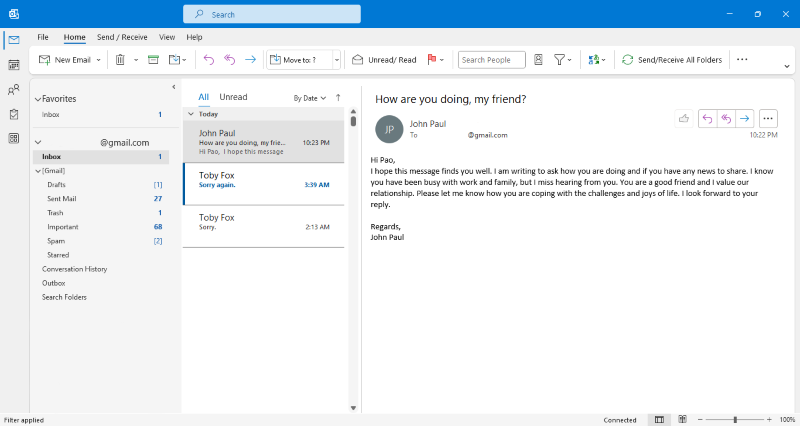Viewport: 800px width, 426px height.
Task: Click Reply All in the reading pane
Action: click(726, 118)
